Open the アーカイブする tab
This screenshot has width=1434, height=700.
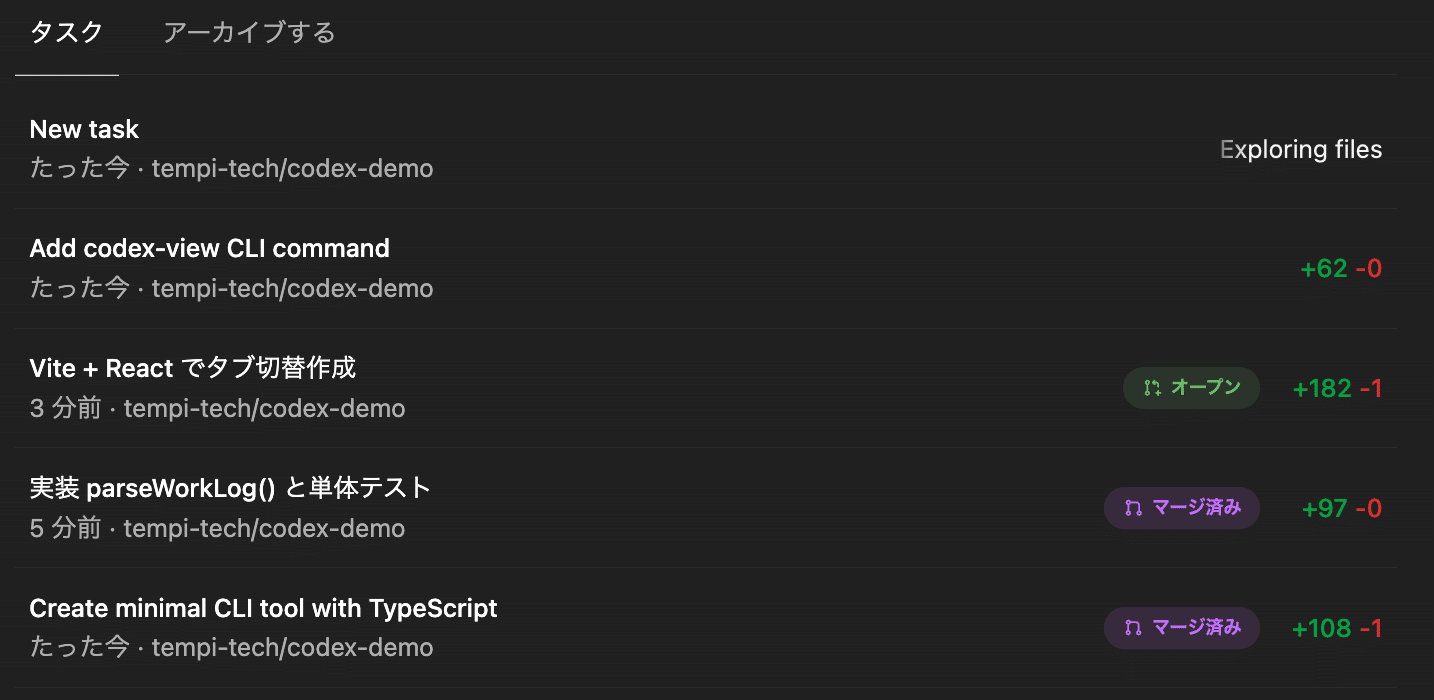[249, 33]
